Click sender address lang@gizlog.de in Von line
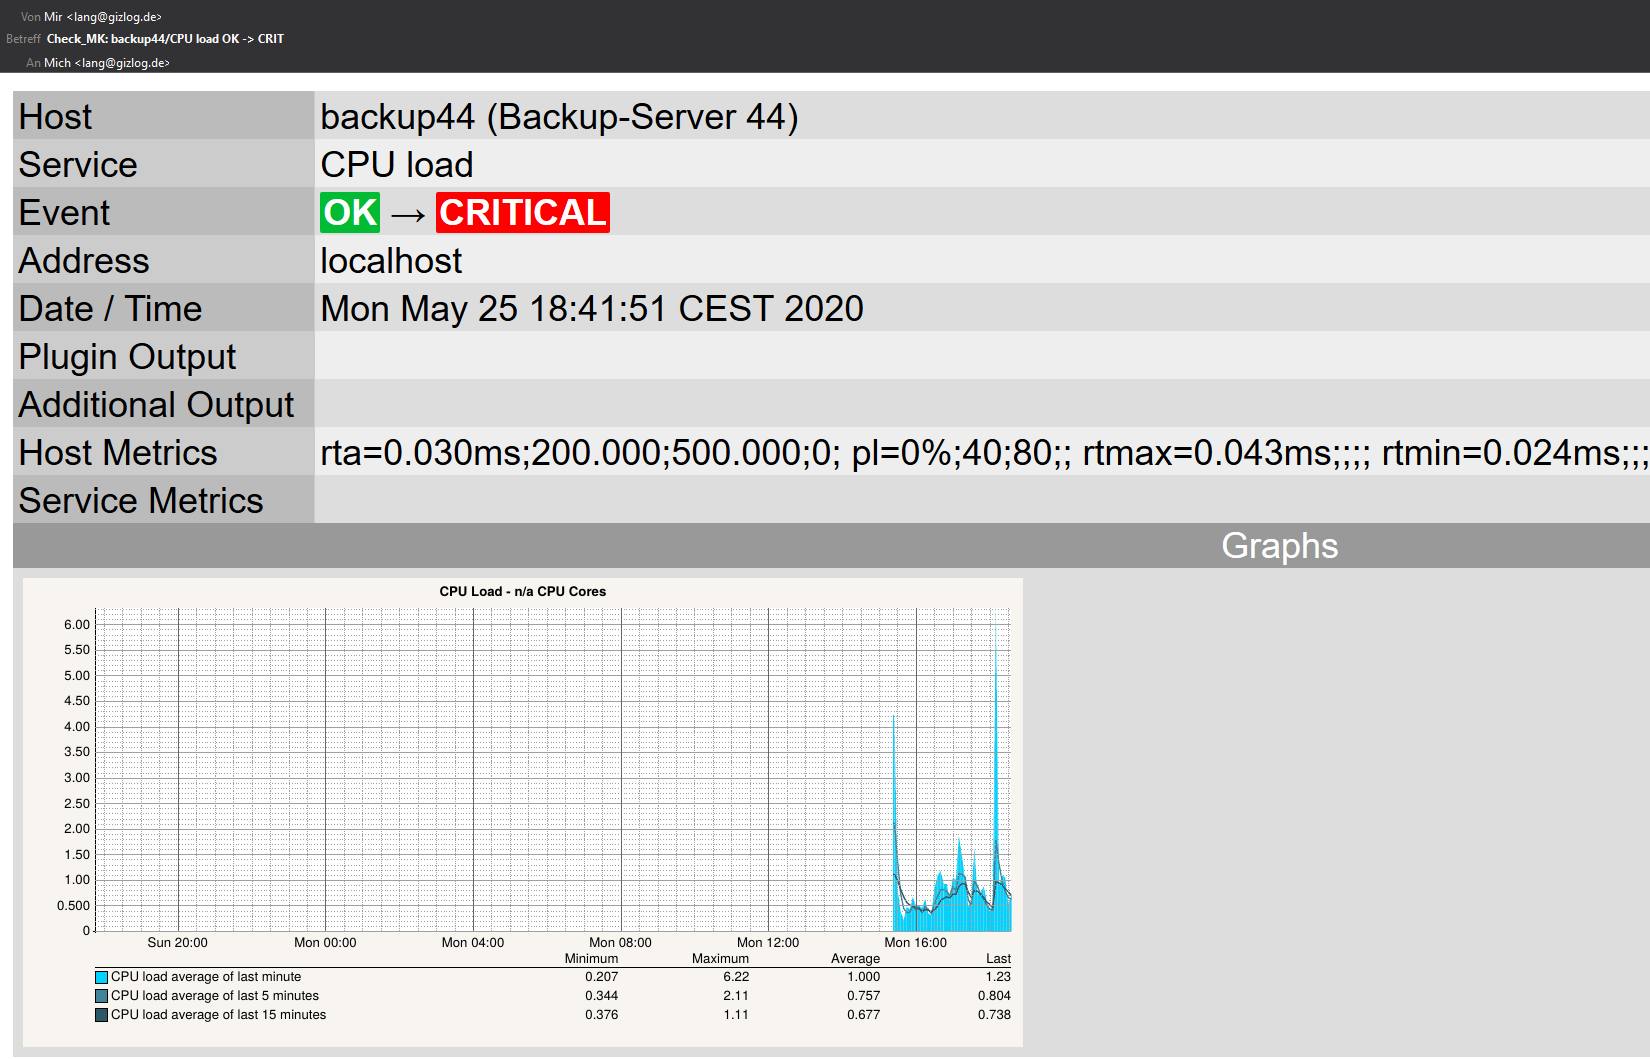The width and height of the screenshot is (1650, 1059). 118,17
